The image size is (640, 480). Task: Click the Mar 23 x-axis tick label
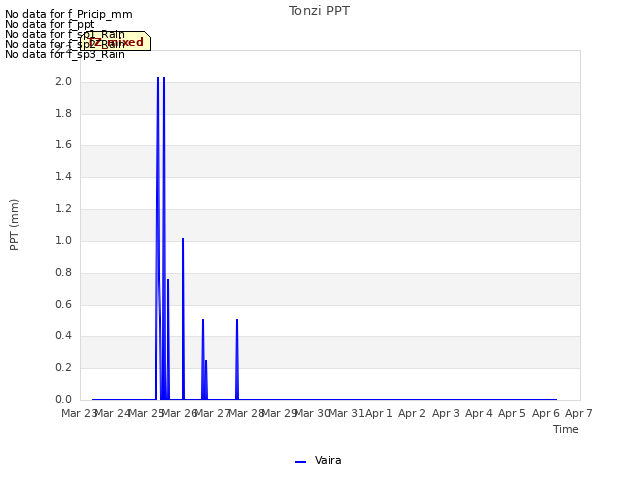pyautogui.click(x=78, y=413)
